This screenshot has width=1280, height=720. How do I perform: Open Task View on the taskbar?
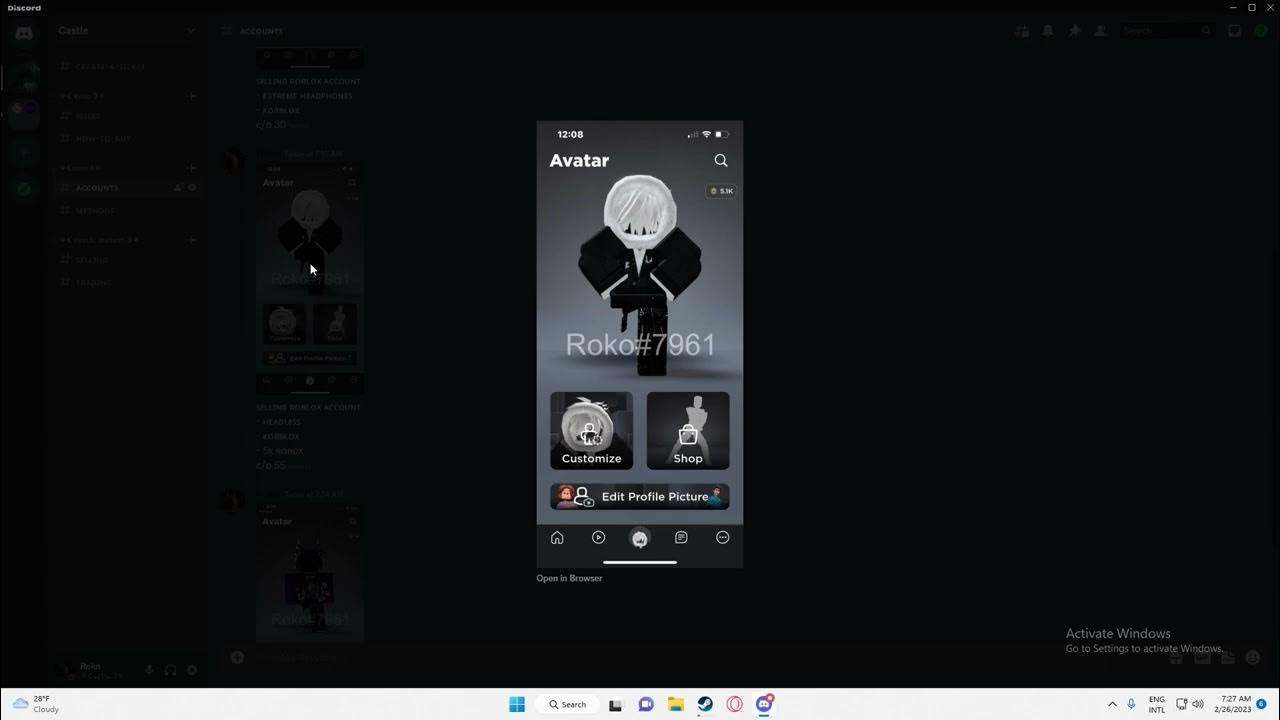tap(616, 704)
